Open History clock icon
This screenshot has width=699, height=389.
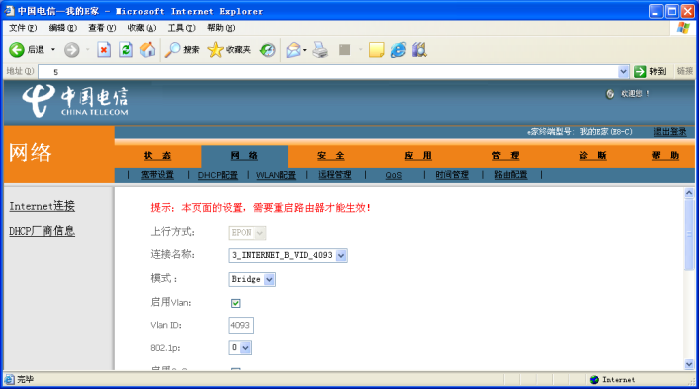[267, 49]
